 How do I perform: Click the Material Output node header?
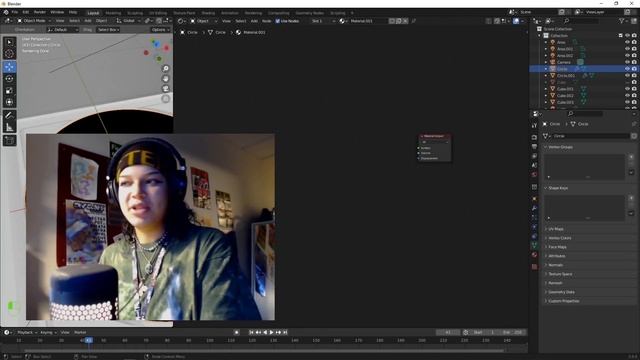tap(434, 136)
